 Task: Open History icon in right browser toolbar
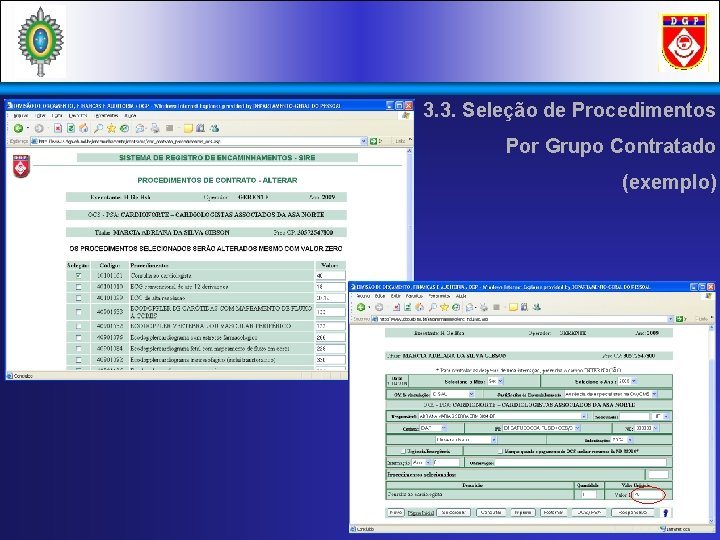456,307
